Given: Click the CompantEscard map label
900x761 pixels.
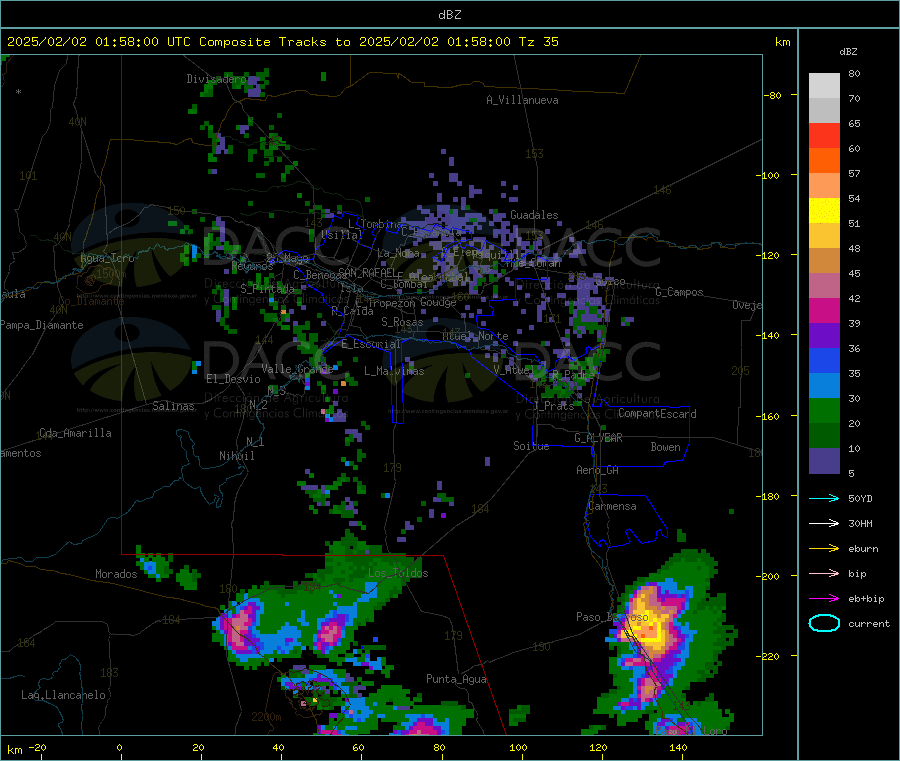Looking at the screenshot, I should (x=657, y=414).
